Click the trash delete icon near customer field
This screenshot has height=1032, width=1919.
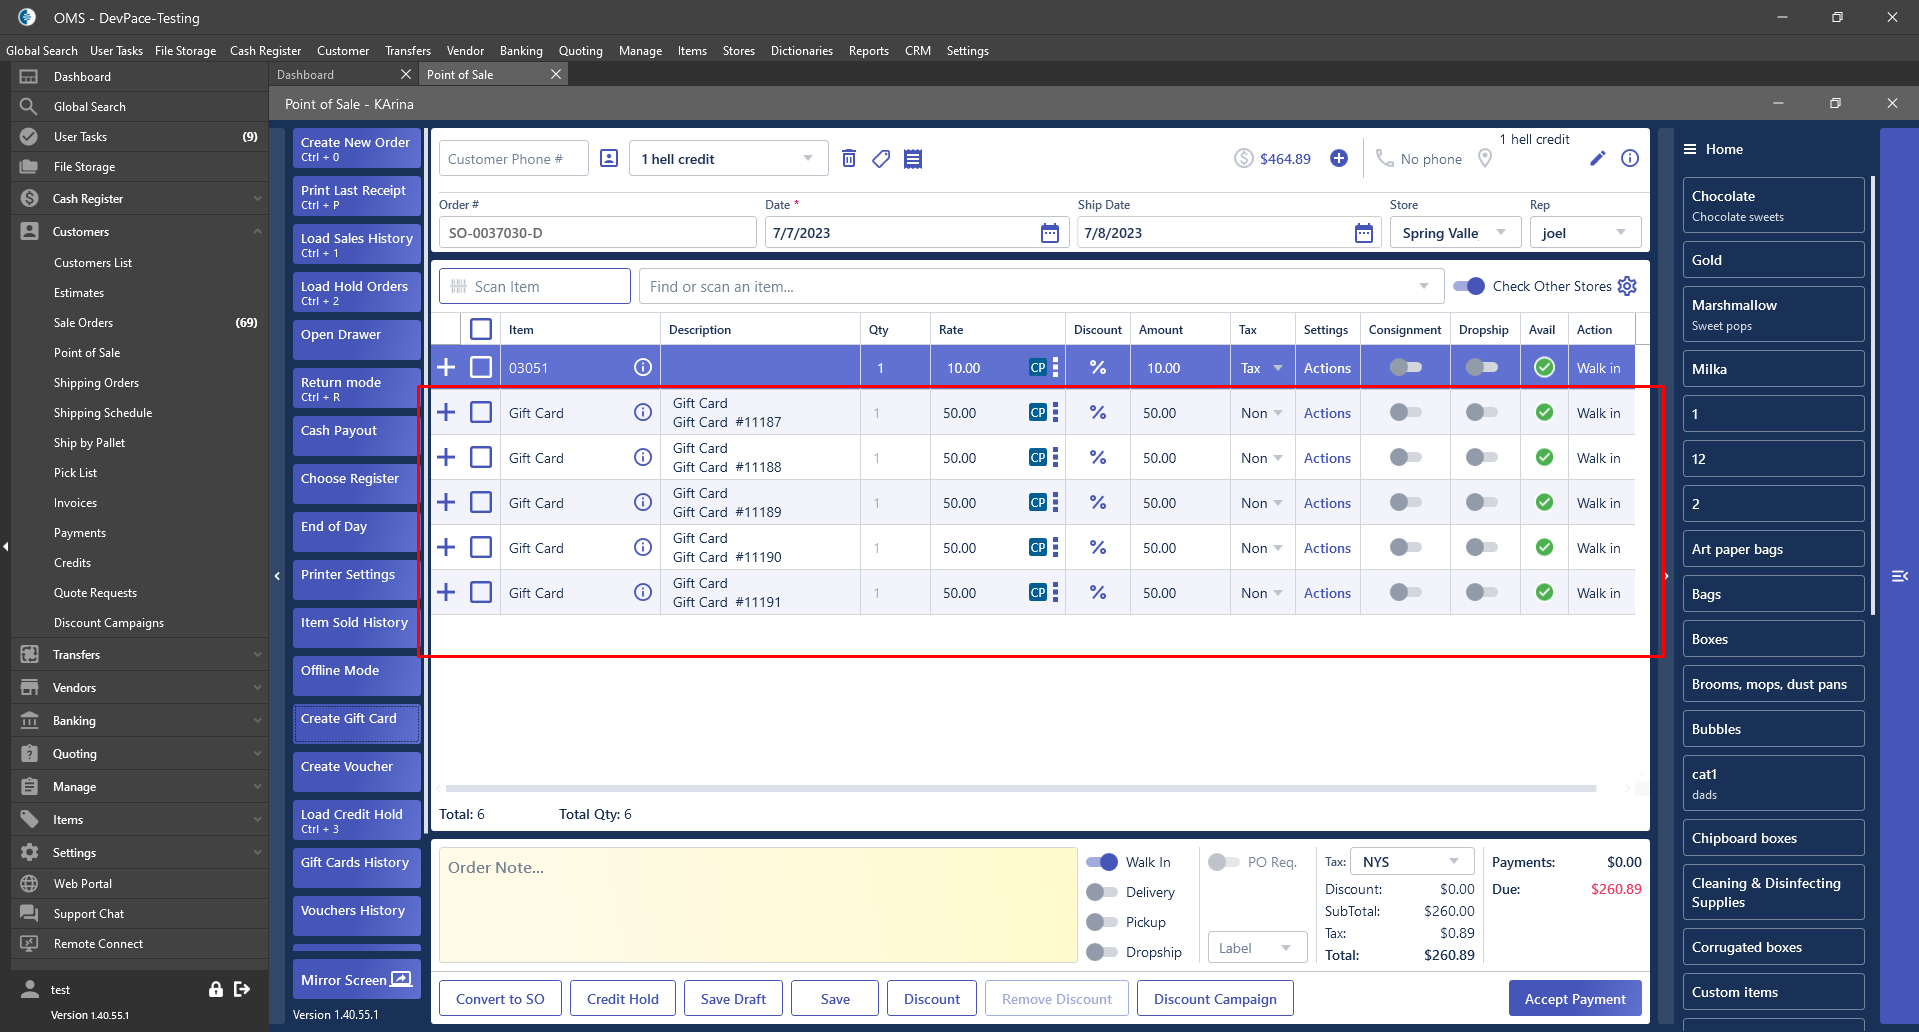849,158
